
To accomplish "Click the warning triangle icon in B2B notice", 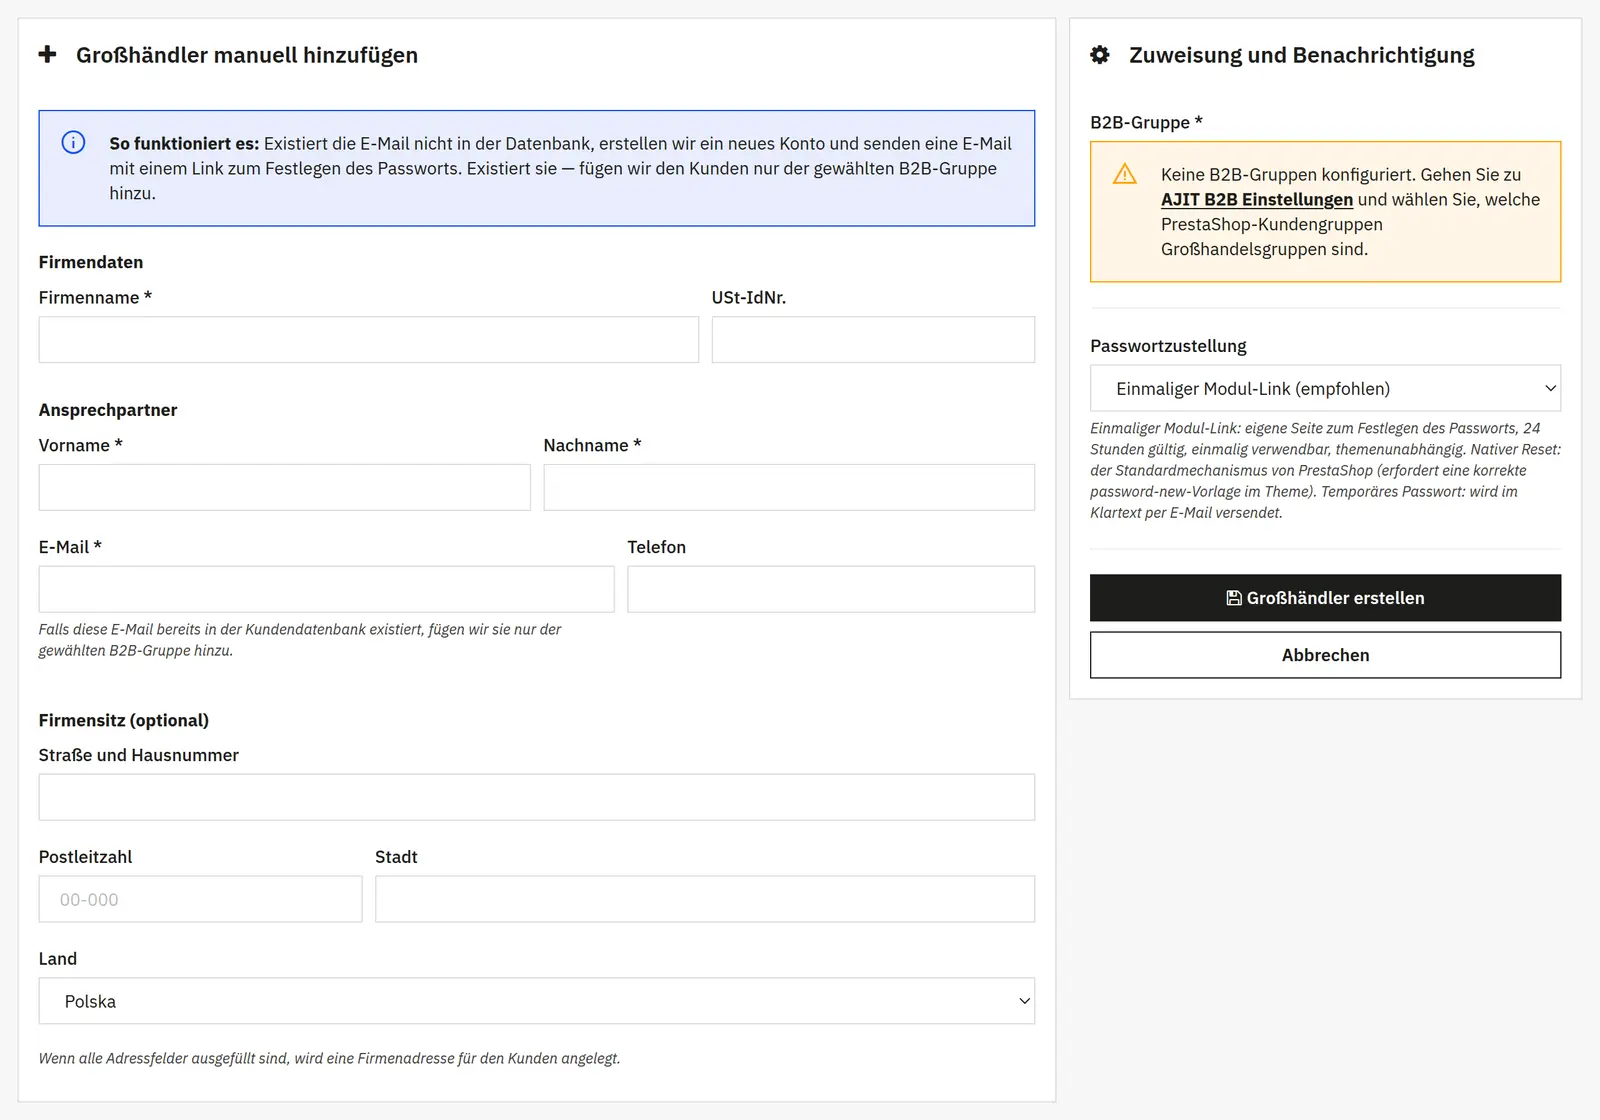I will (1125, 174).
